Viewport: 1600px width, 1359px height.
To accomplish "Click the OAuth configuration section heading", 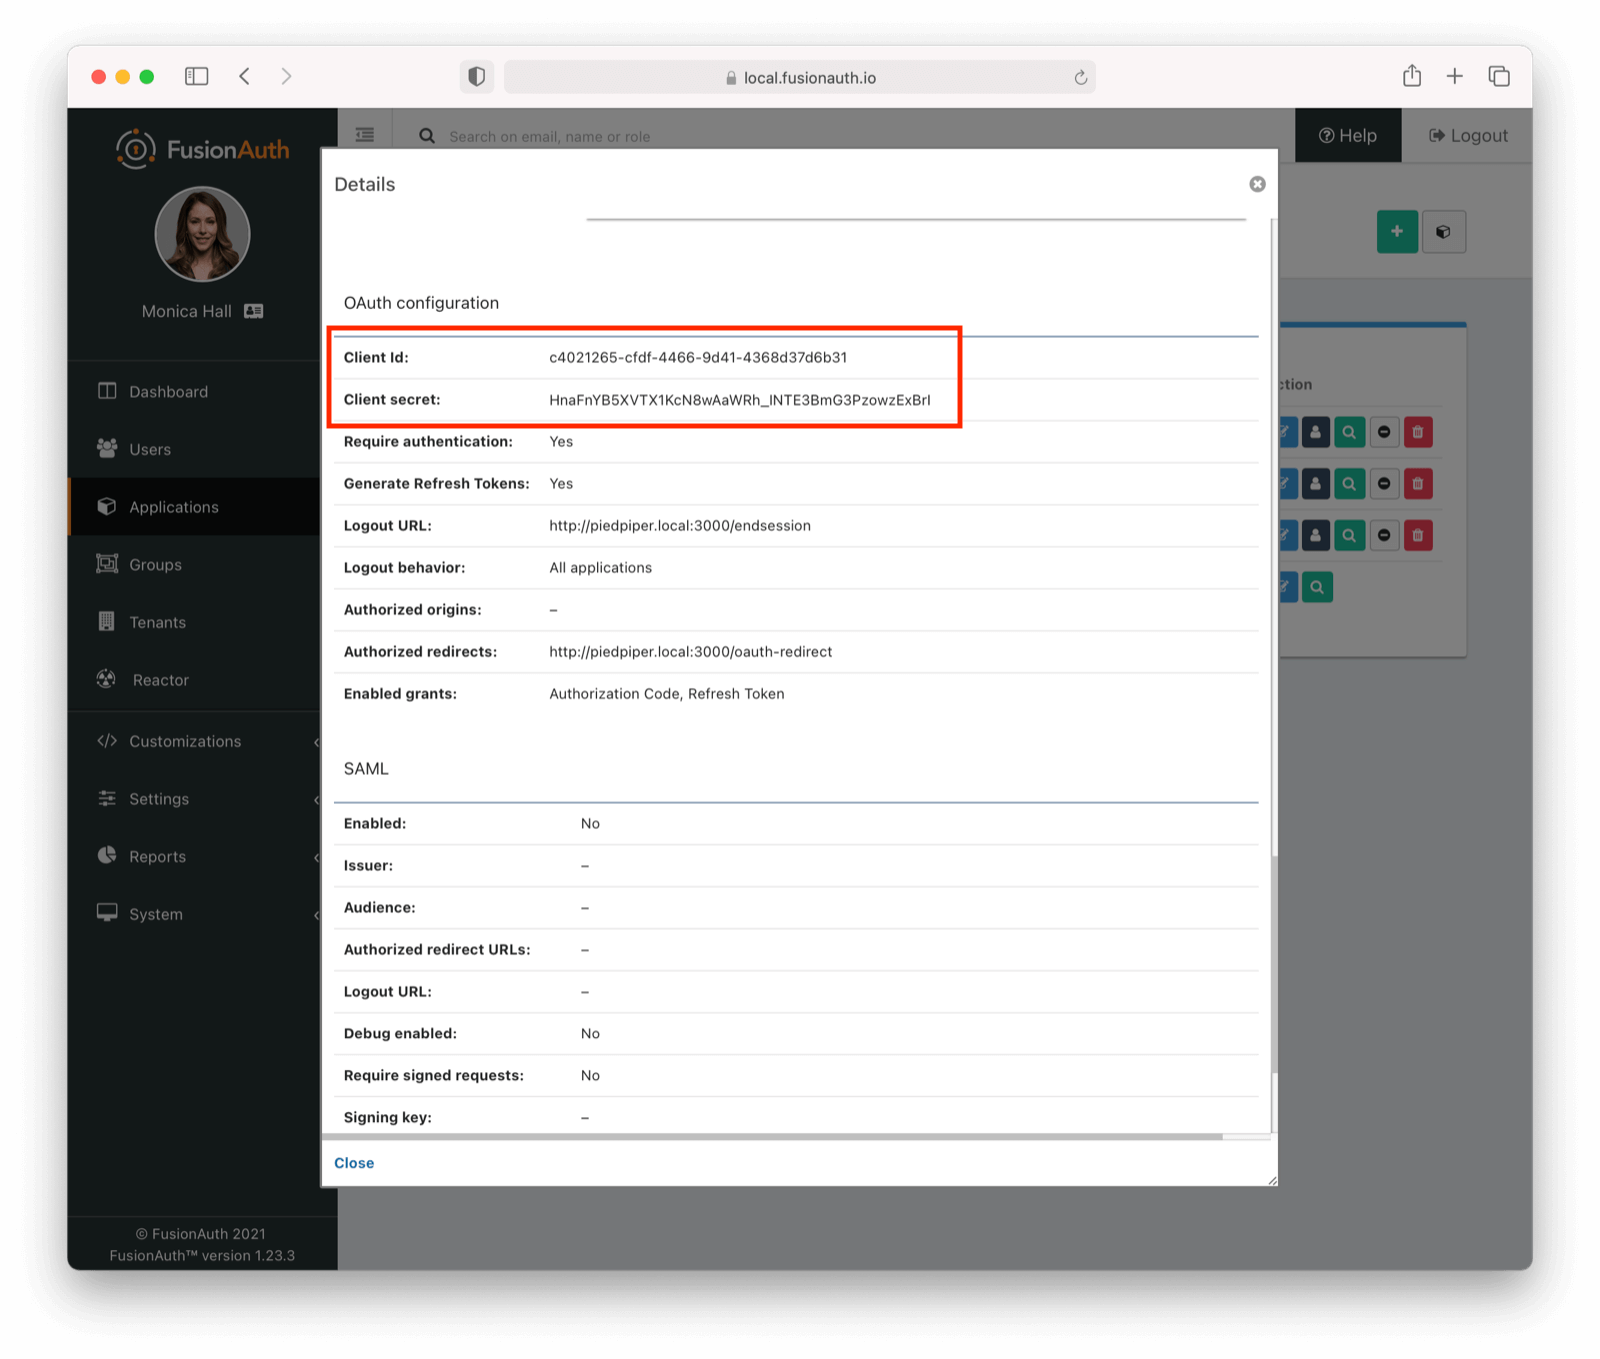I will pyautogui.click(x=421, y=303).
